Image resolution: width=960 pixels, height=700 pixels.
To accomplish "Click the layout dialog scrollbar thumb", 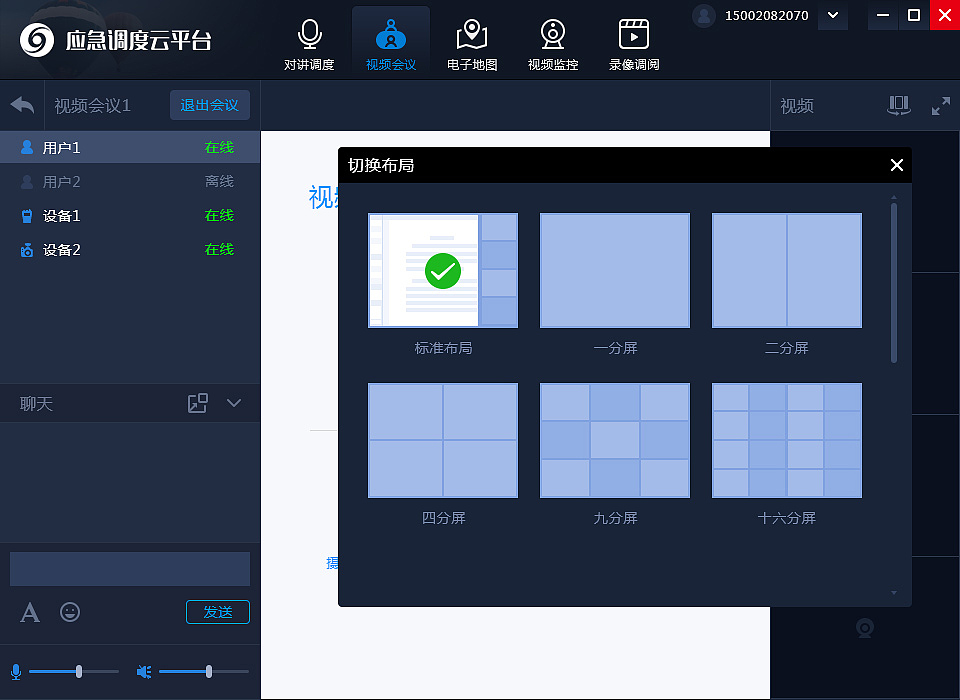I will coord(894,282).
